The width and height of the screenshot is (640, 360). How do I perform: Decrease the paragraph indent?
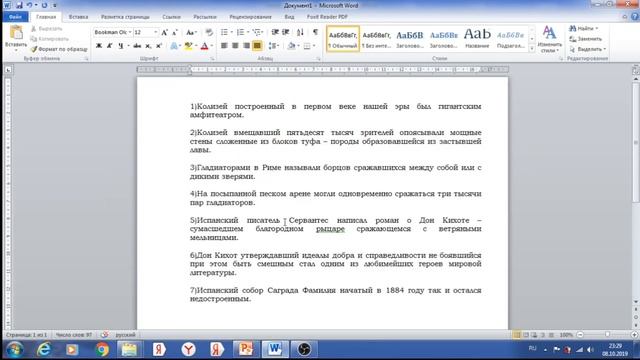pos(275,32)
